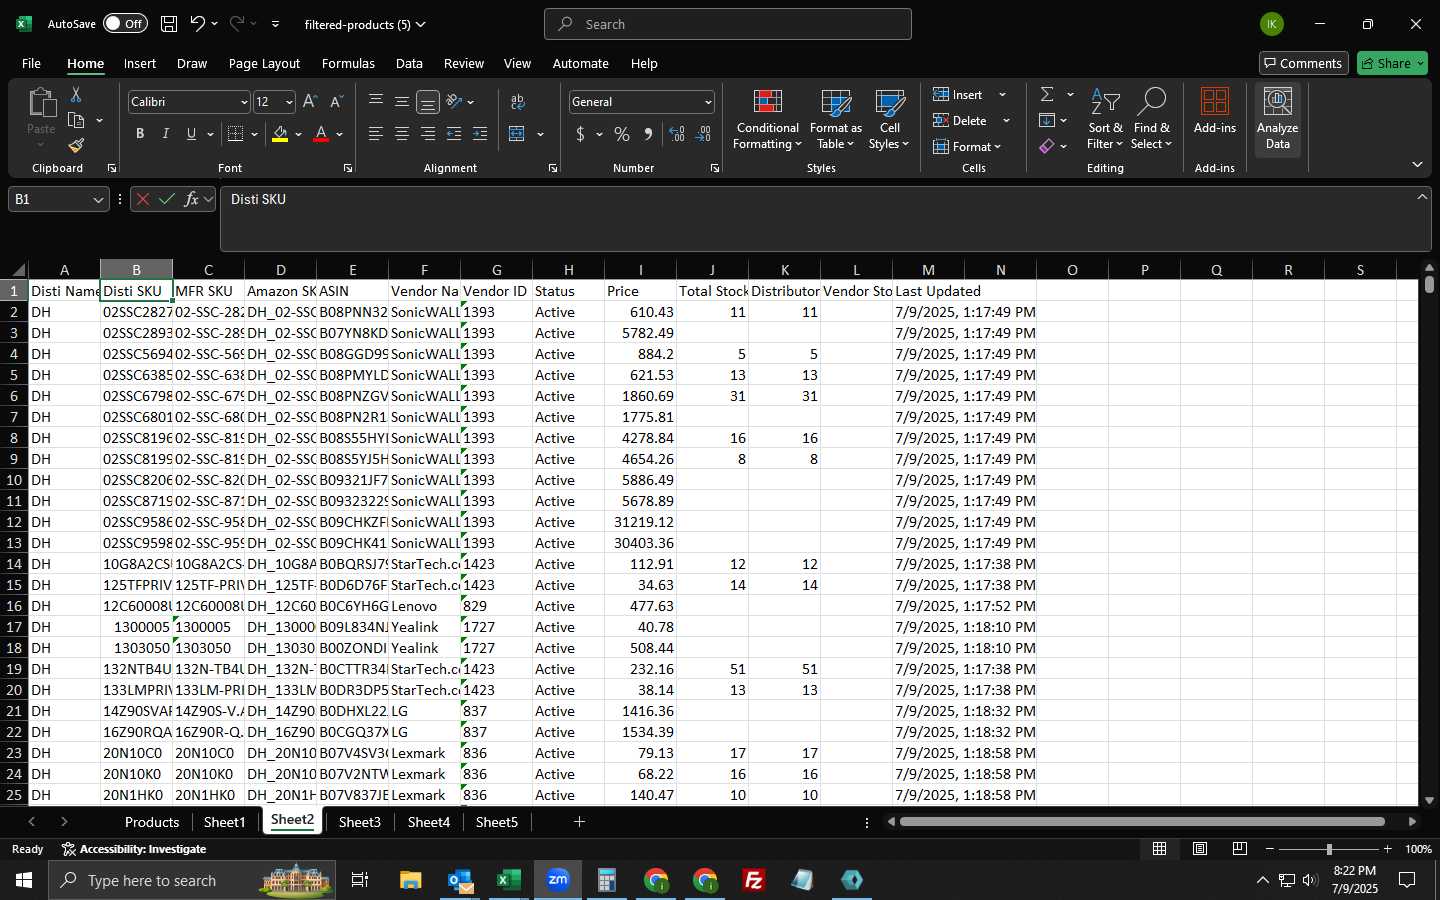The height and width of the screenshot is (900, 1440).
Task: Click the Page Layout view icon in status bar
Action: coord(1200,849)
